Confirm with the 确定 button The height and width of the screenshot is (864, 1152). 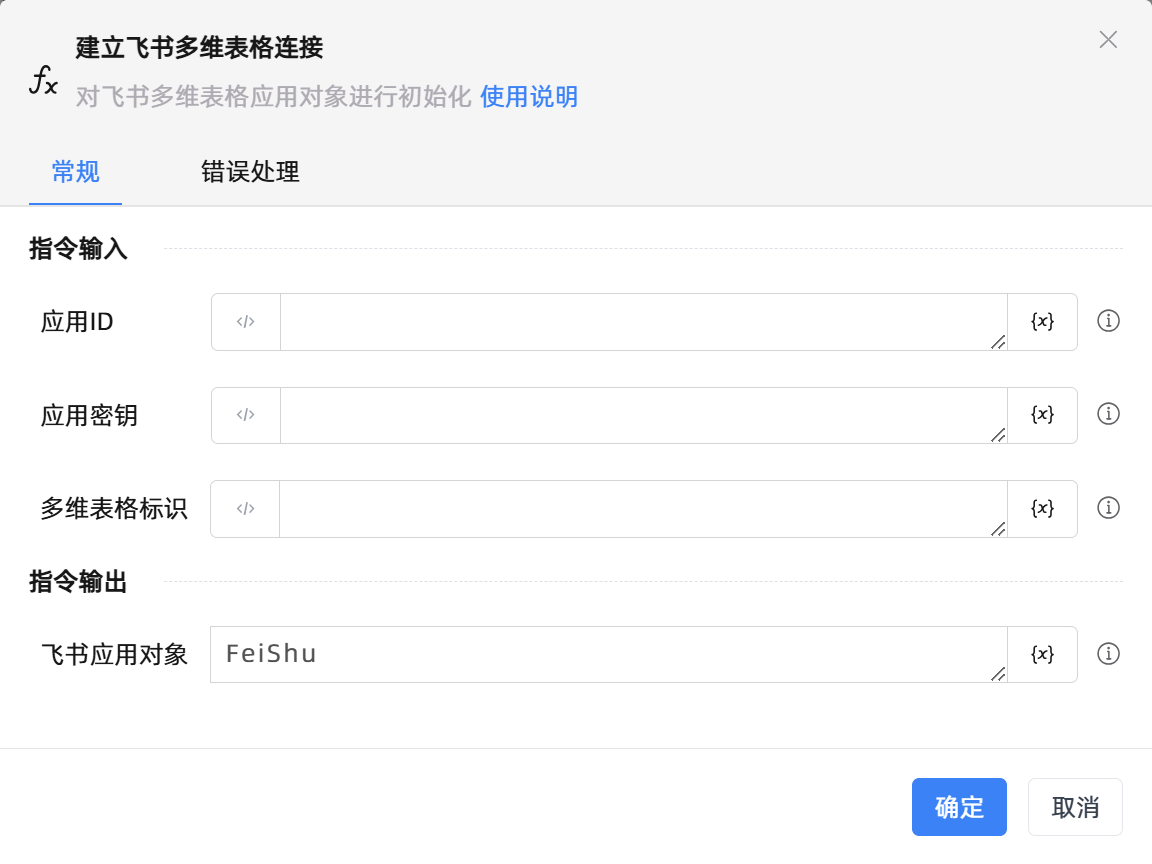[959, 807]
